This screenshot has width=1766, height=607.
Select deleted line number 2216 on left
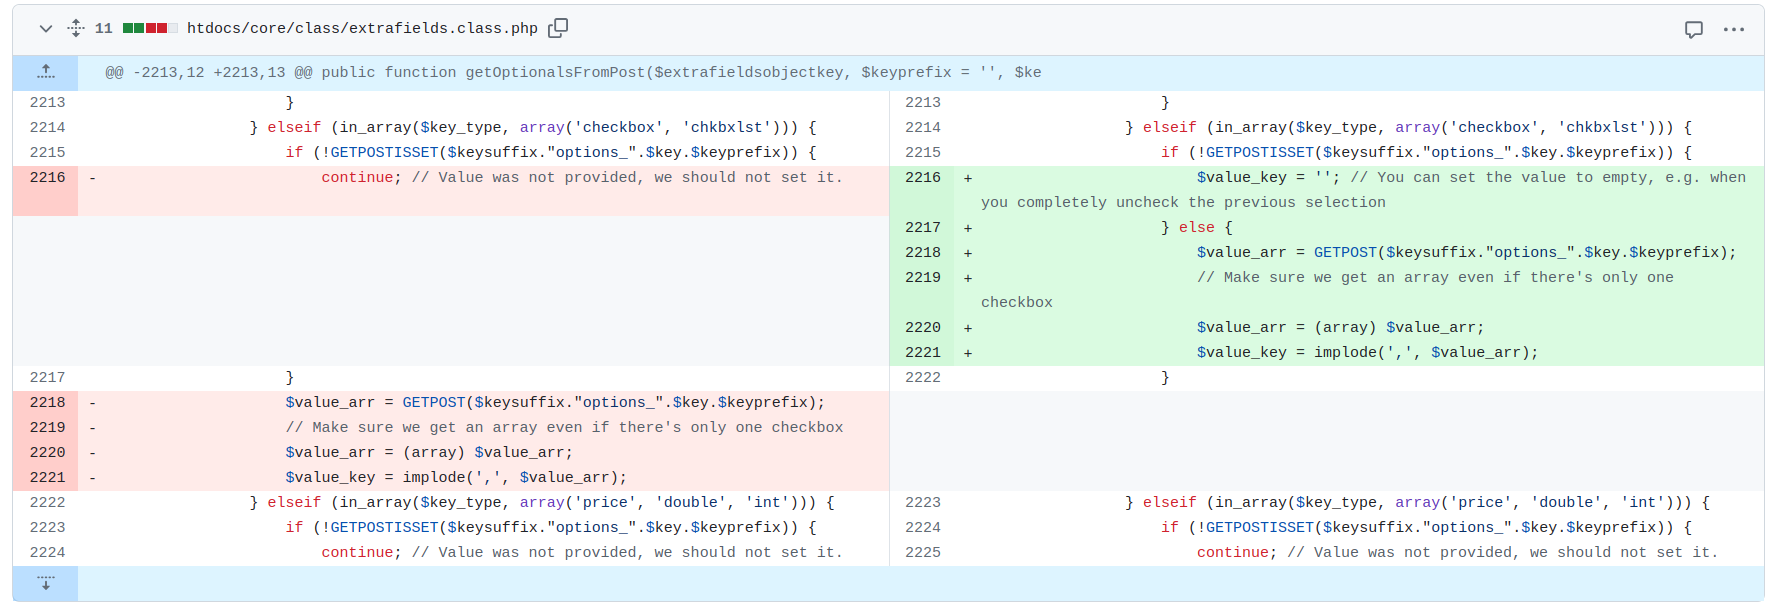(x=47, y=177)
